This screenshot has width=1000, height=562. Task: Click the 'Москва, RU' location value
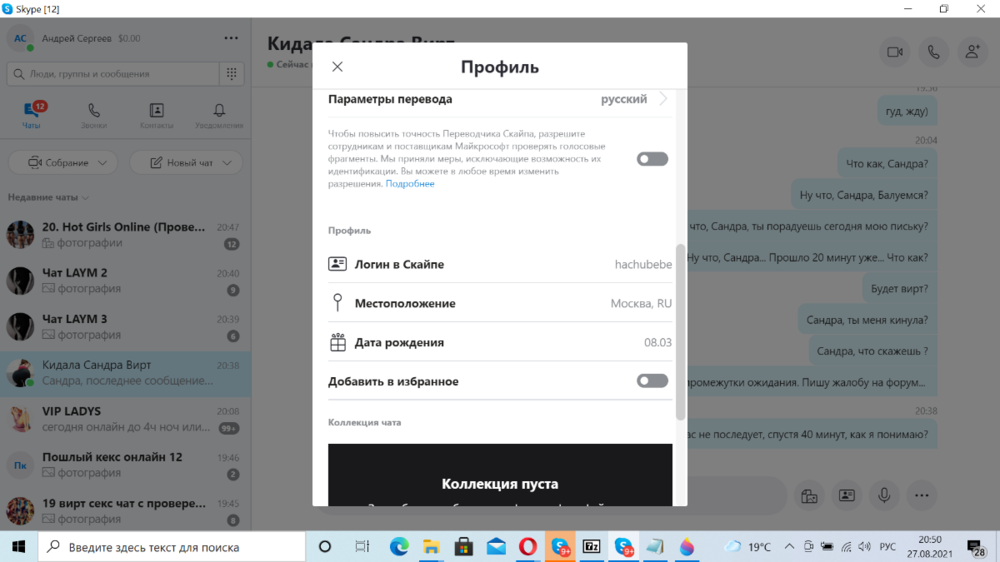[x=641, y=303]
